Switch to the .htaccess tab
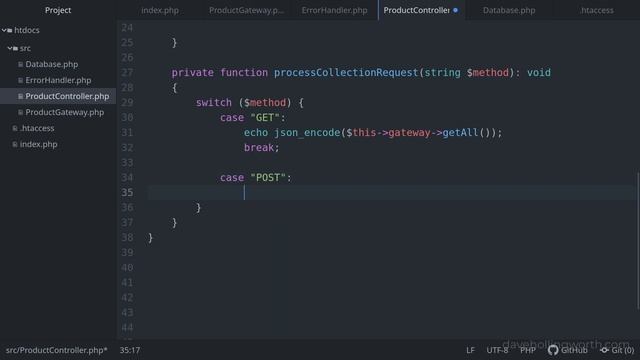The image size is (640, 360). [597, 10]
